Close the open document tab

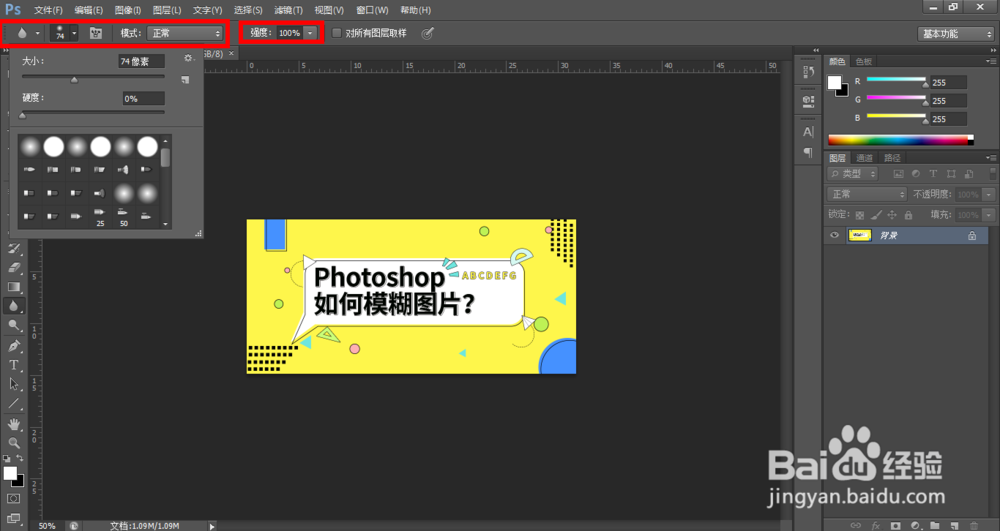coord(232,54)
